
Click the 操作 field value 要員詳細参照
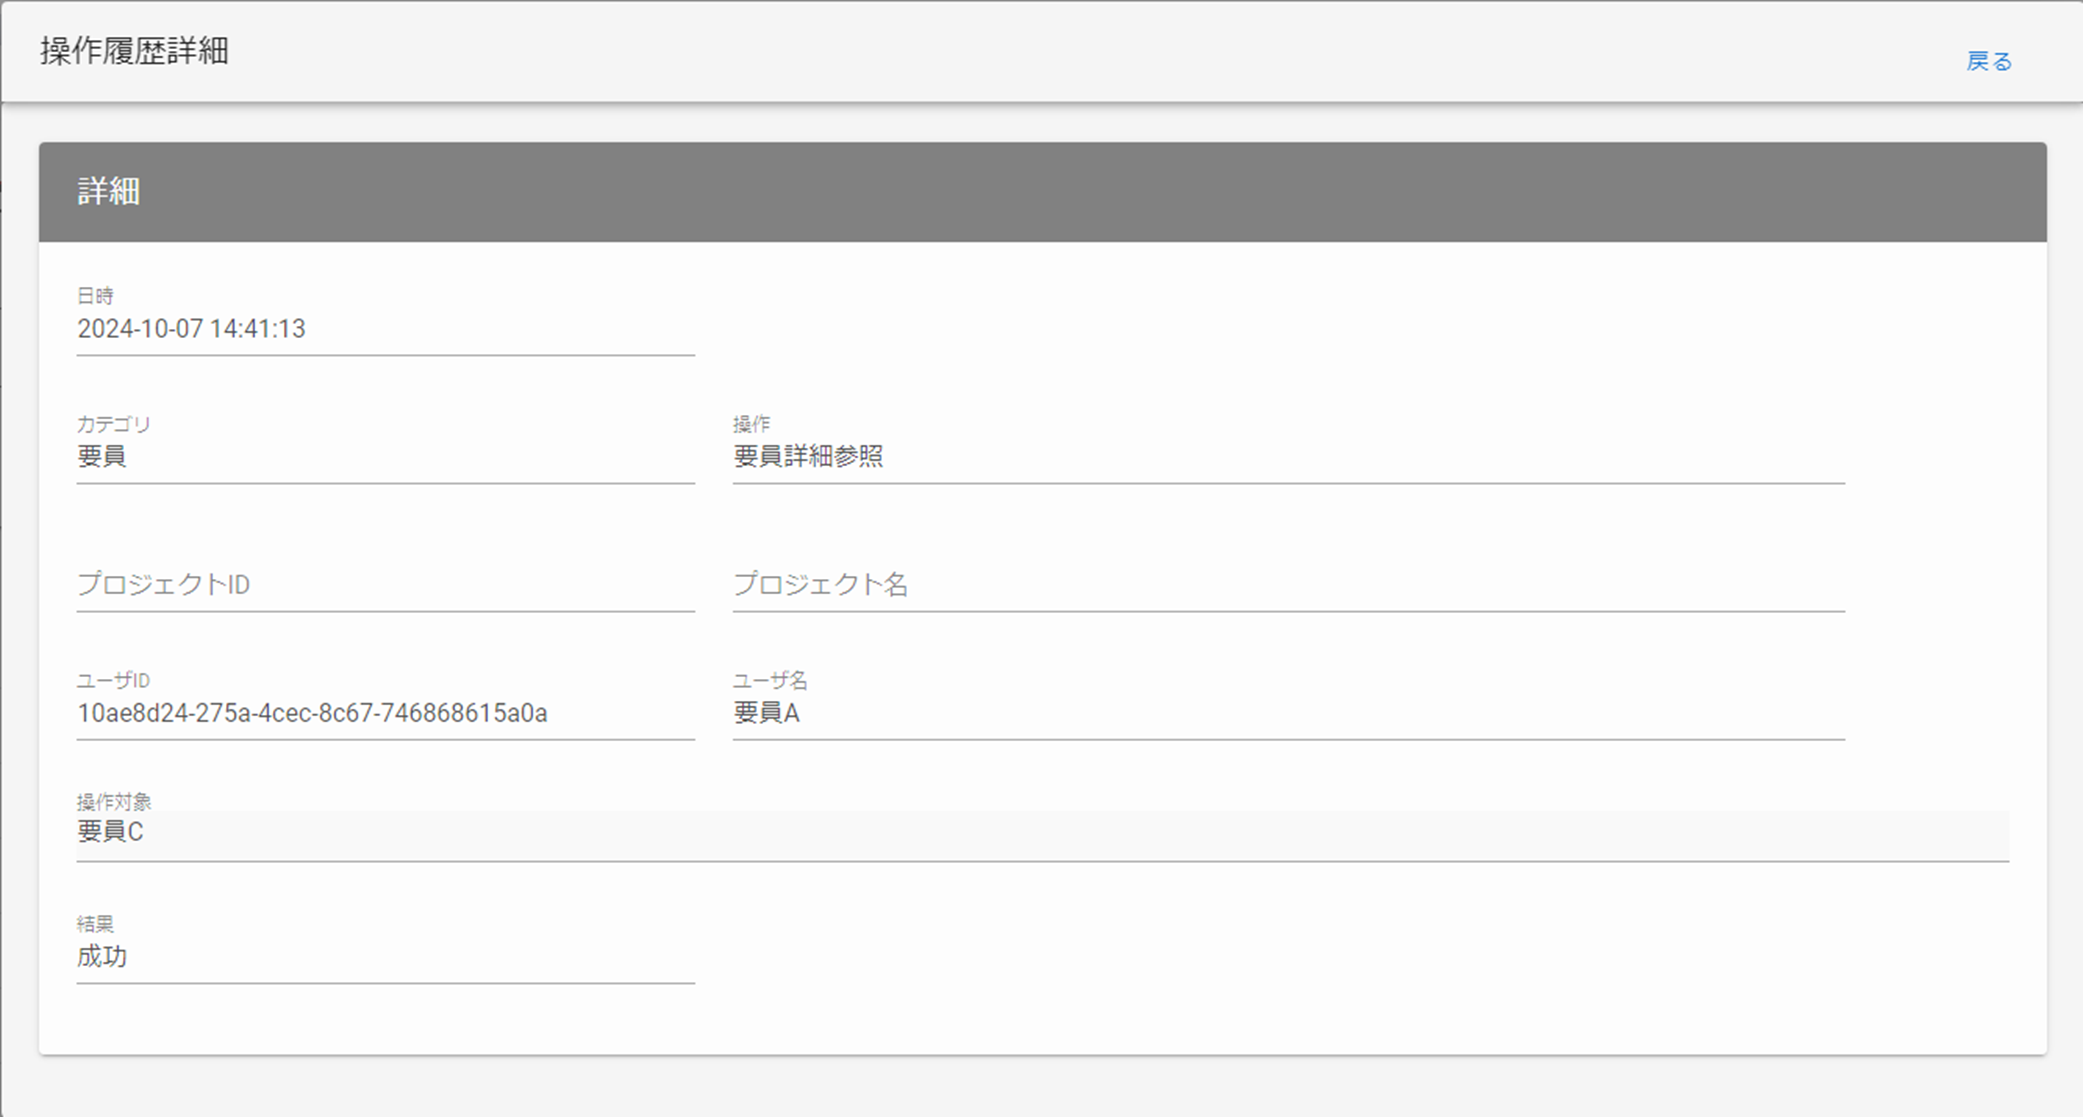pos(808,457)
